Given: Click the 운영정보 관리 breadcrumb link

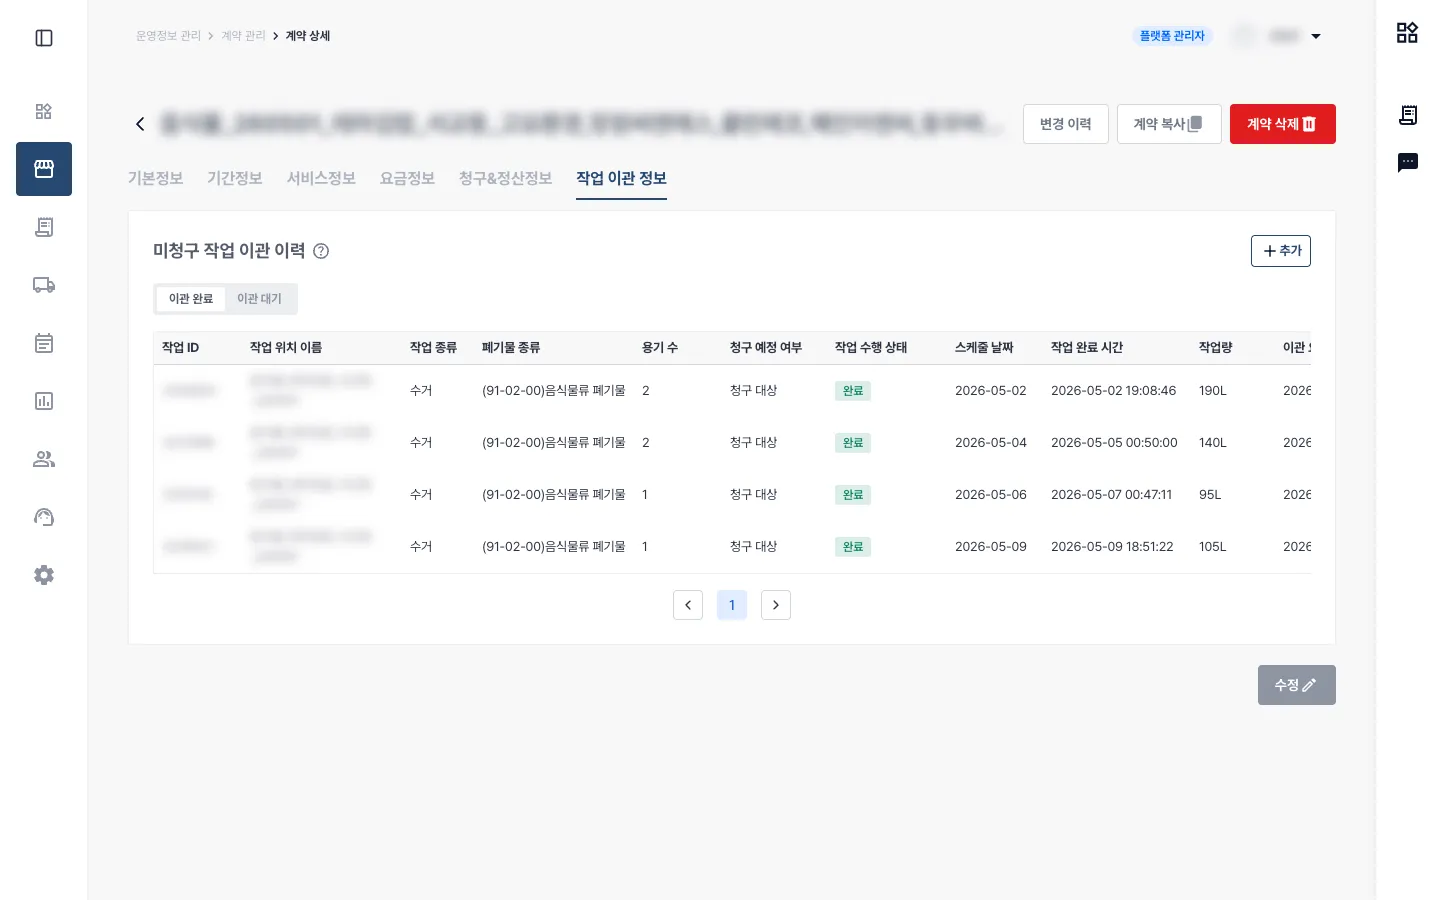Looking at the screenshot, I should [168, 36].
